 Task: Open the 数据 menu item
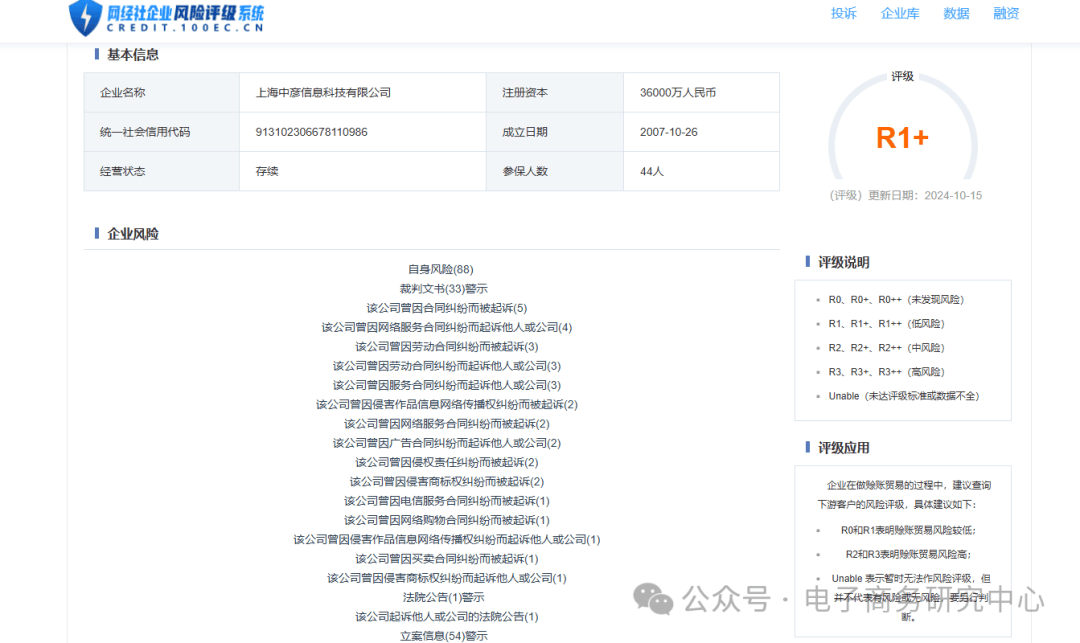tap(957, 13)
